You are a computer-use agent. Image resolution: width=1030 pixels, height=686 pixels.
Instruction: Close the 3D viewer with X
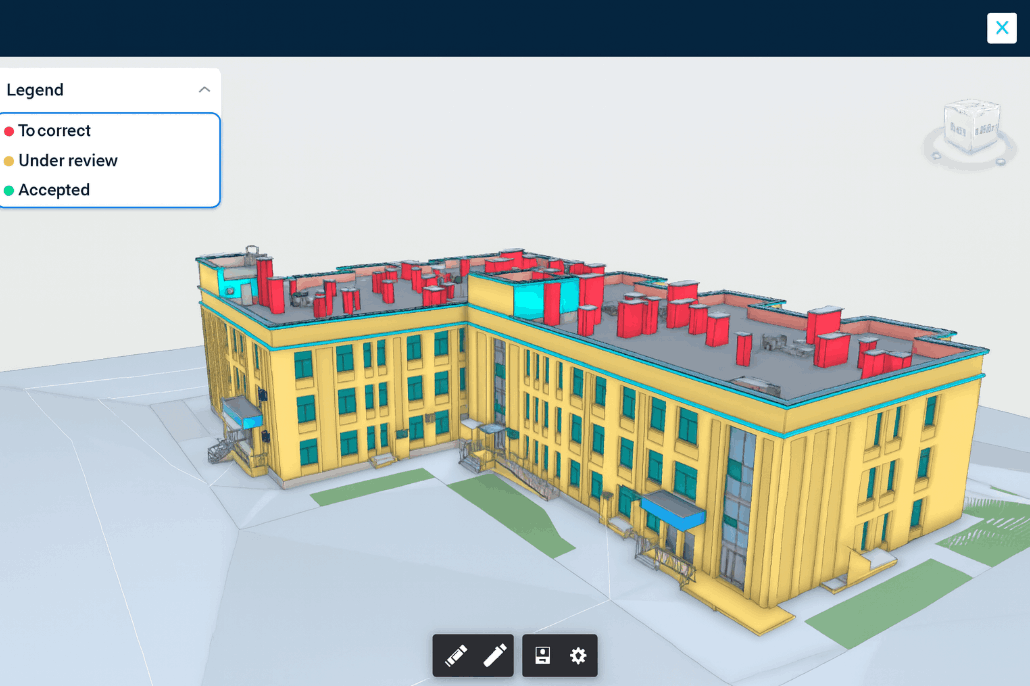tap(1002, 28)
